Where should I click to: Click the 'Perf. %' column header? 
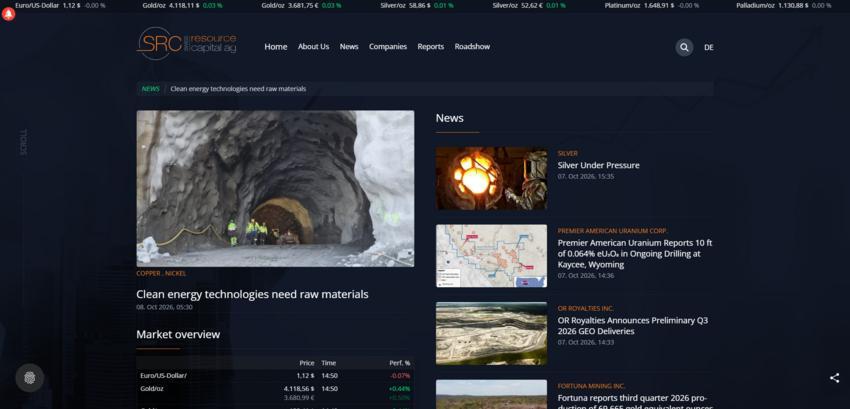(x=400, y=363)
